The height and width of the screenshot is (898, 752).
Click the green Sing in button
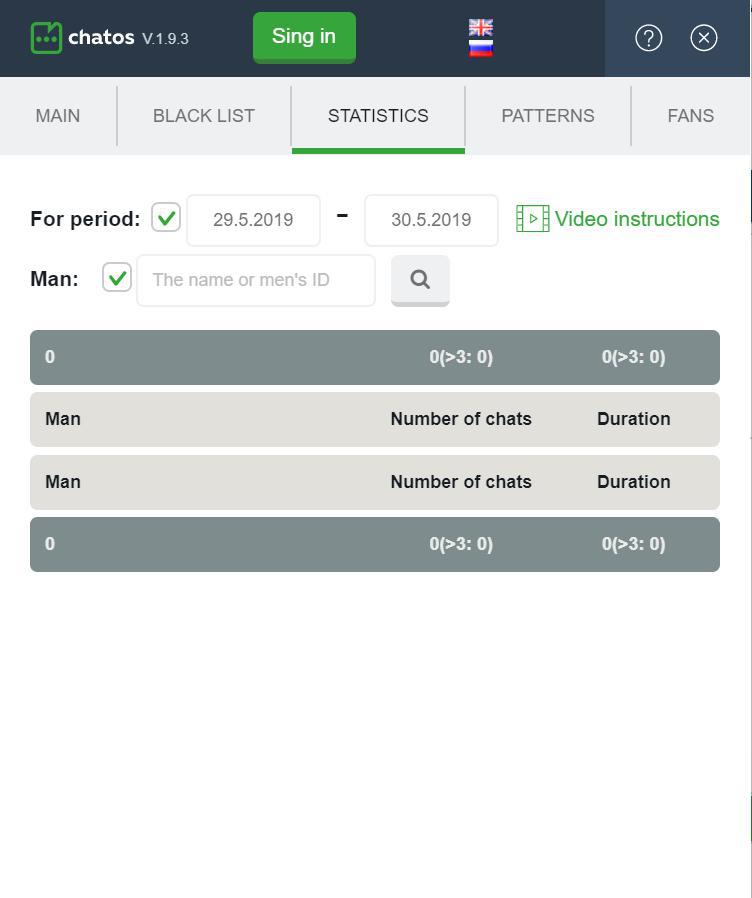coord(304,37)
